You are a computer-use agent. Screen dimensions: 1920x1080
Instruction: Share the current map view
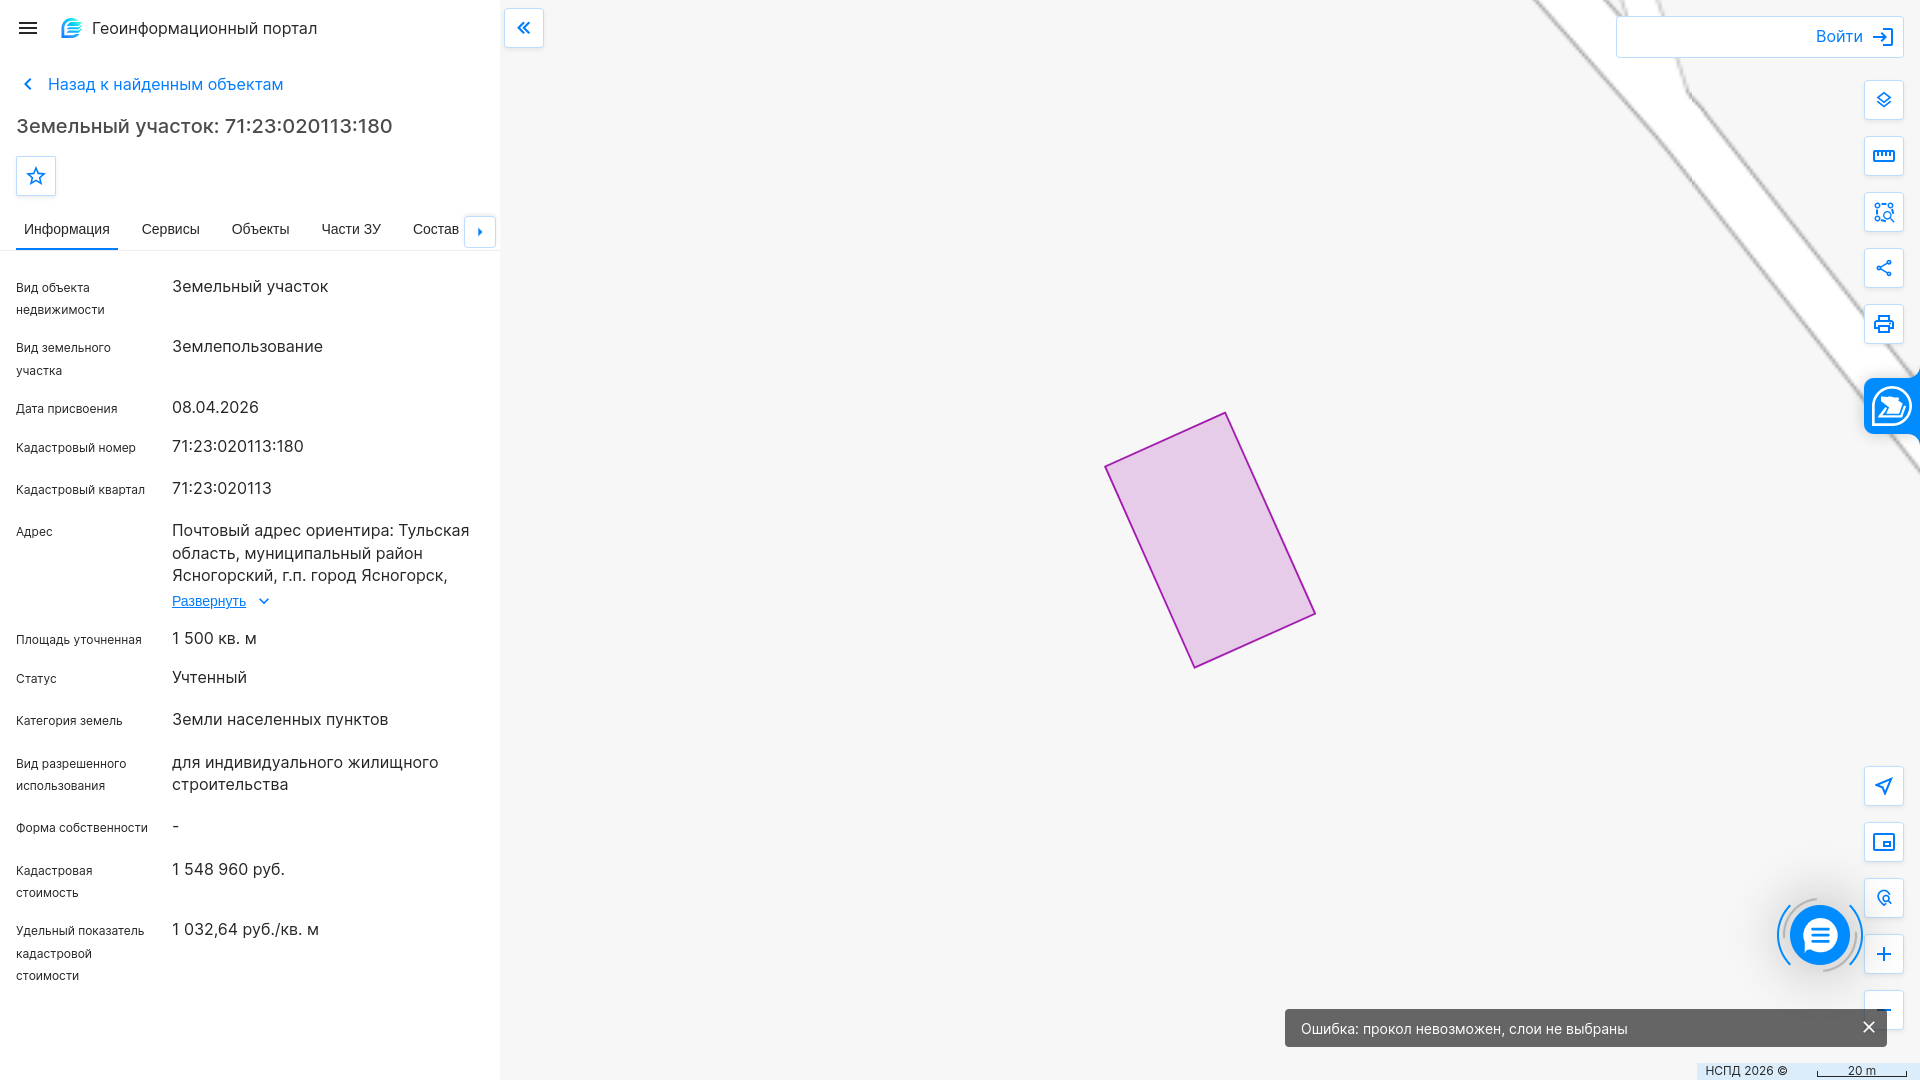1884,268
